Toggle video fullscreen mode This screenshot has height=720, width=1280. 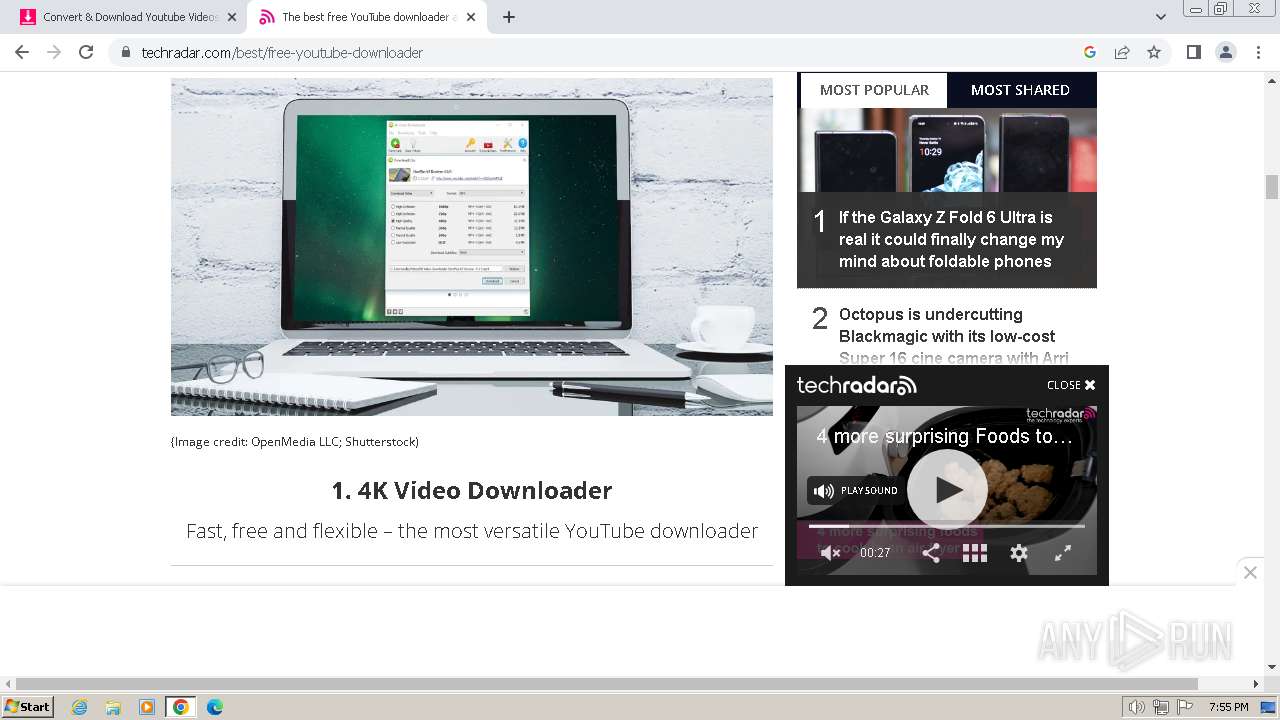[1064, 553]
